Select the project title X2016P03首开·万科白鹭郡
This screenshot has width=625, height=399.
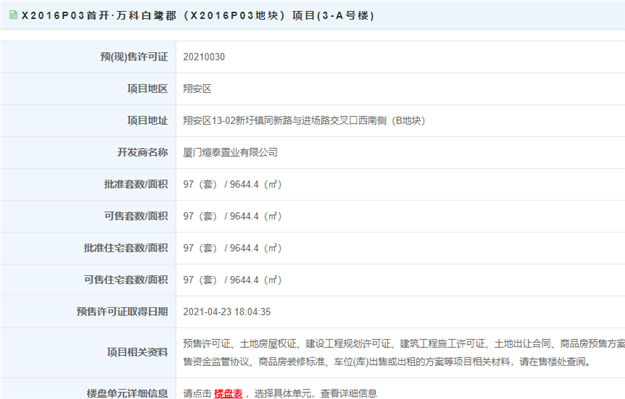pyautogui.click(x=99, y=16)
